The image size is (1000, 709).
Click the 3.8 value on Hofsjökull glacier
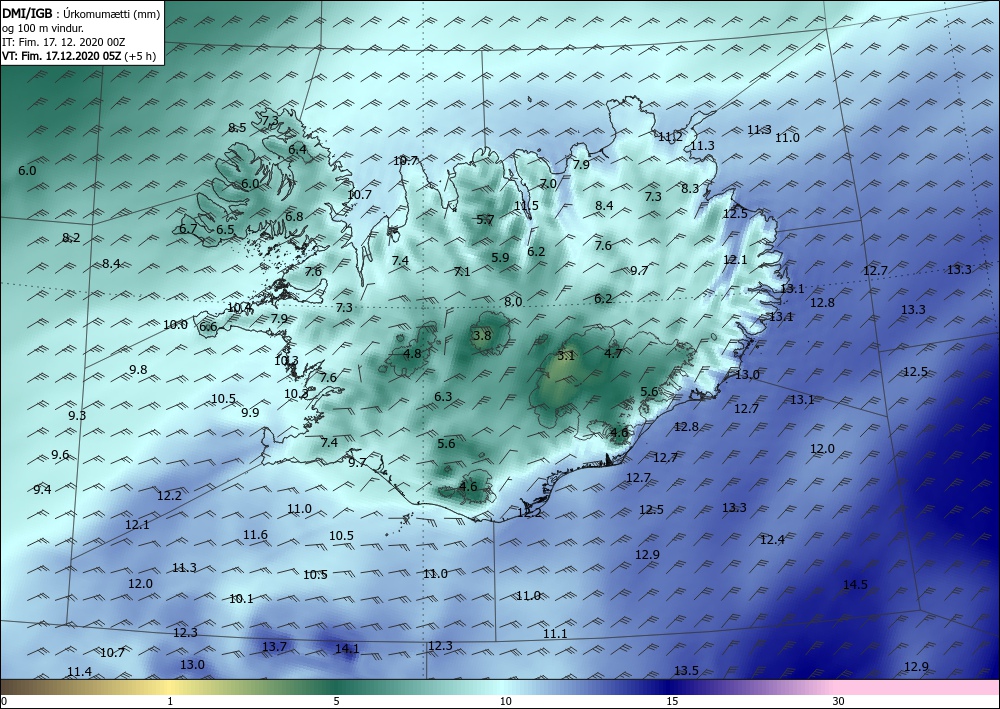pos(482,335)
